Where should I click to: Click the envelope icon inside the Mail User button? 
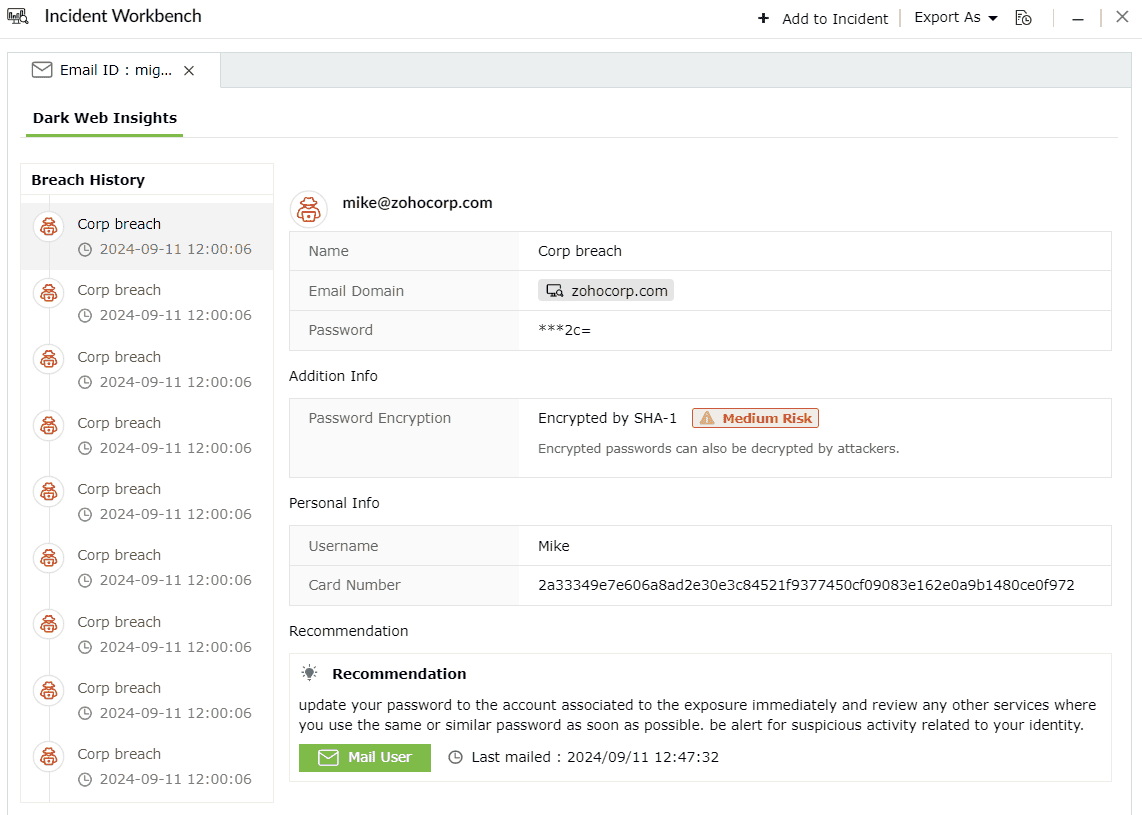pyautogui.click(x=328, y=757)
